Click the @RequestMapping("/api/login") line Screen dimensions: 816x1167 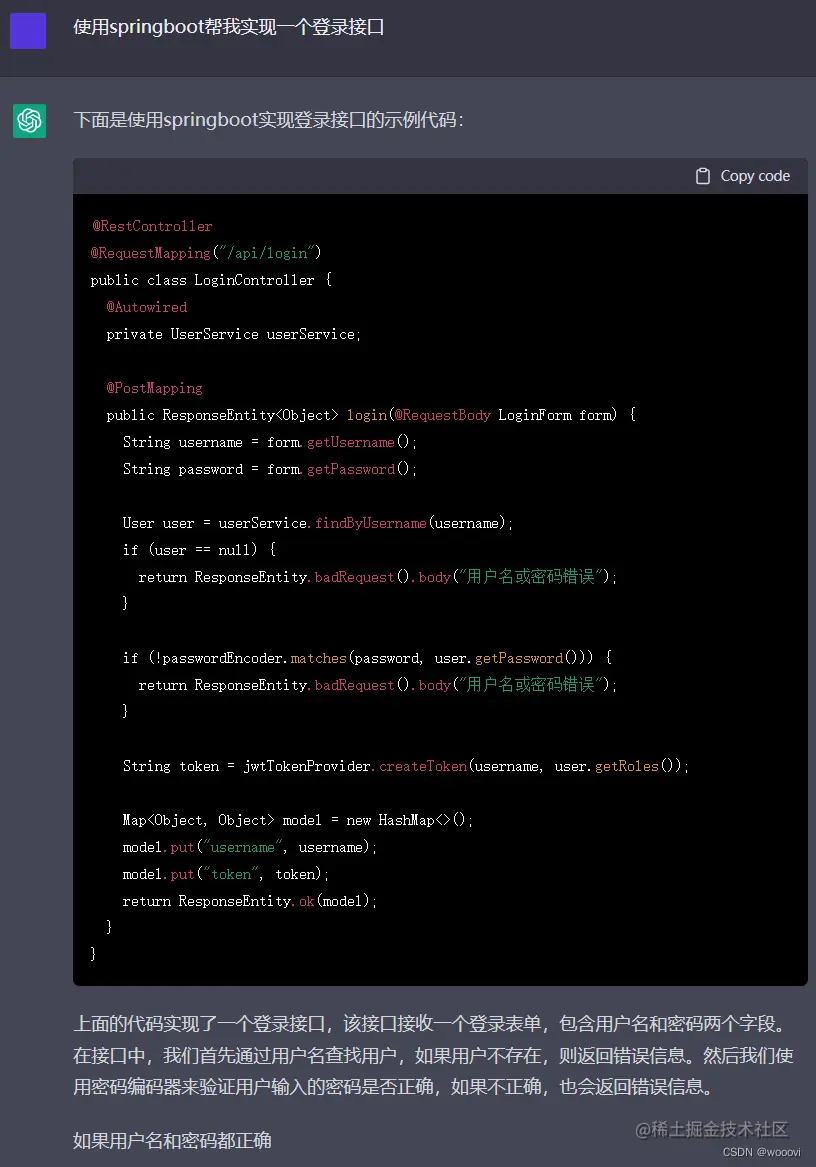tap(206, 253)
